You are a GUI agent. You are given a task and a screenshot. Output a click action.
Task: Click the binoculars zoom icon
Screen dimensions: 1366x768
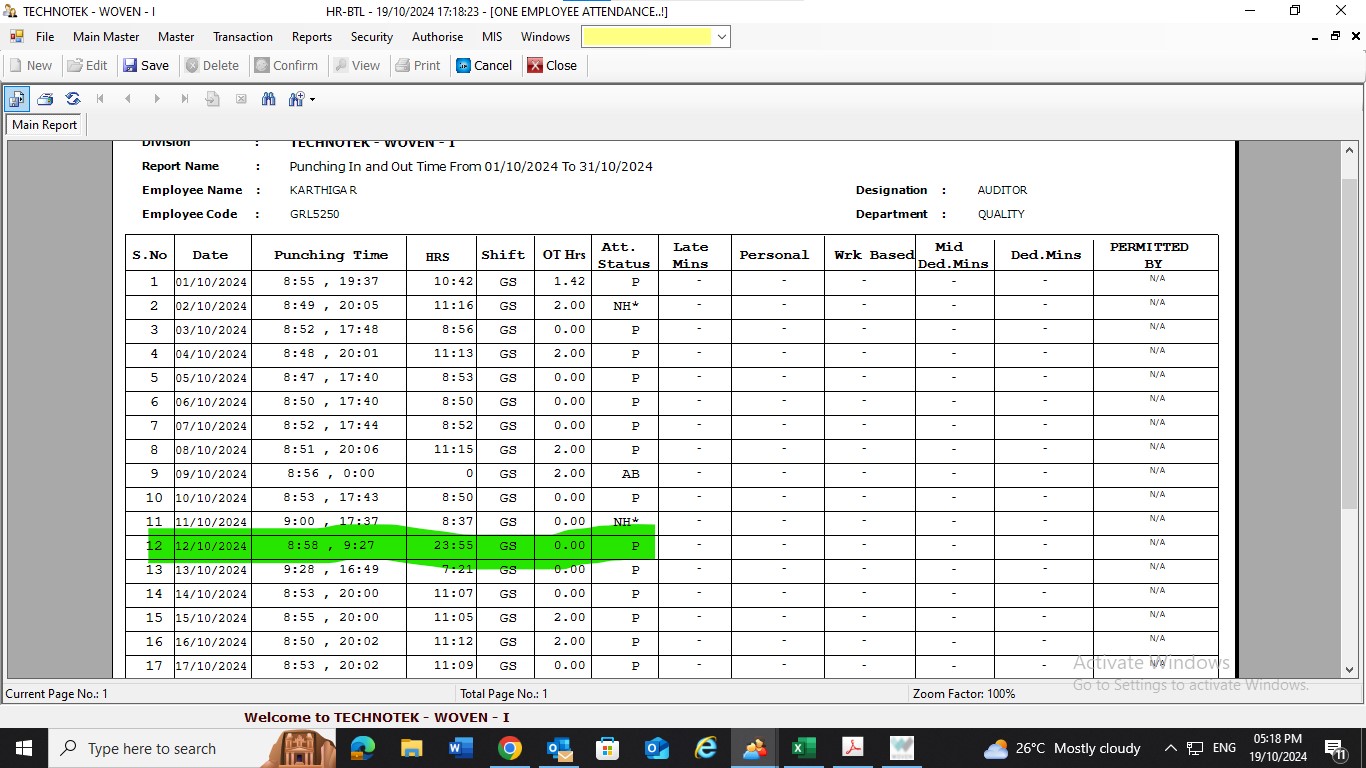tap(296, 99)
